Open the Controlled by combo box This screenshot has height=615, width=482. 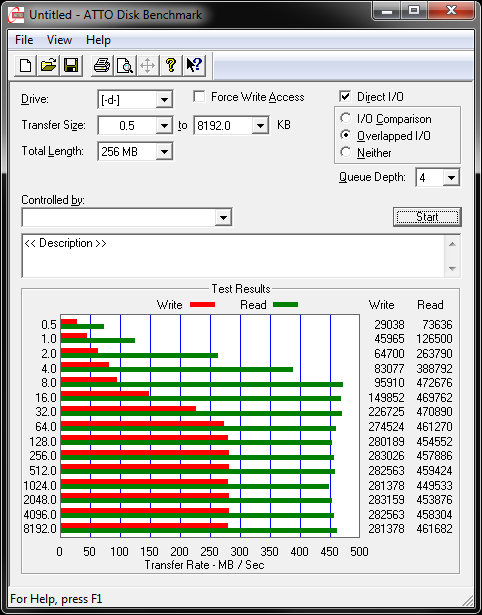(x=127, y=217)
